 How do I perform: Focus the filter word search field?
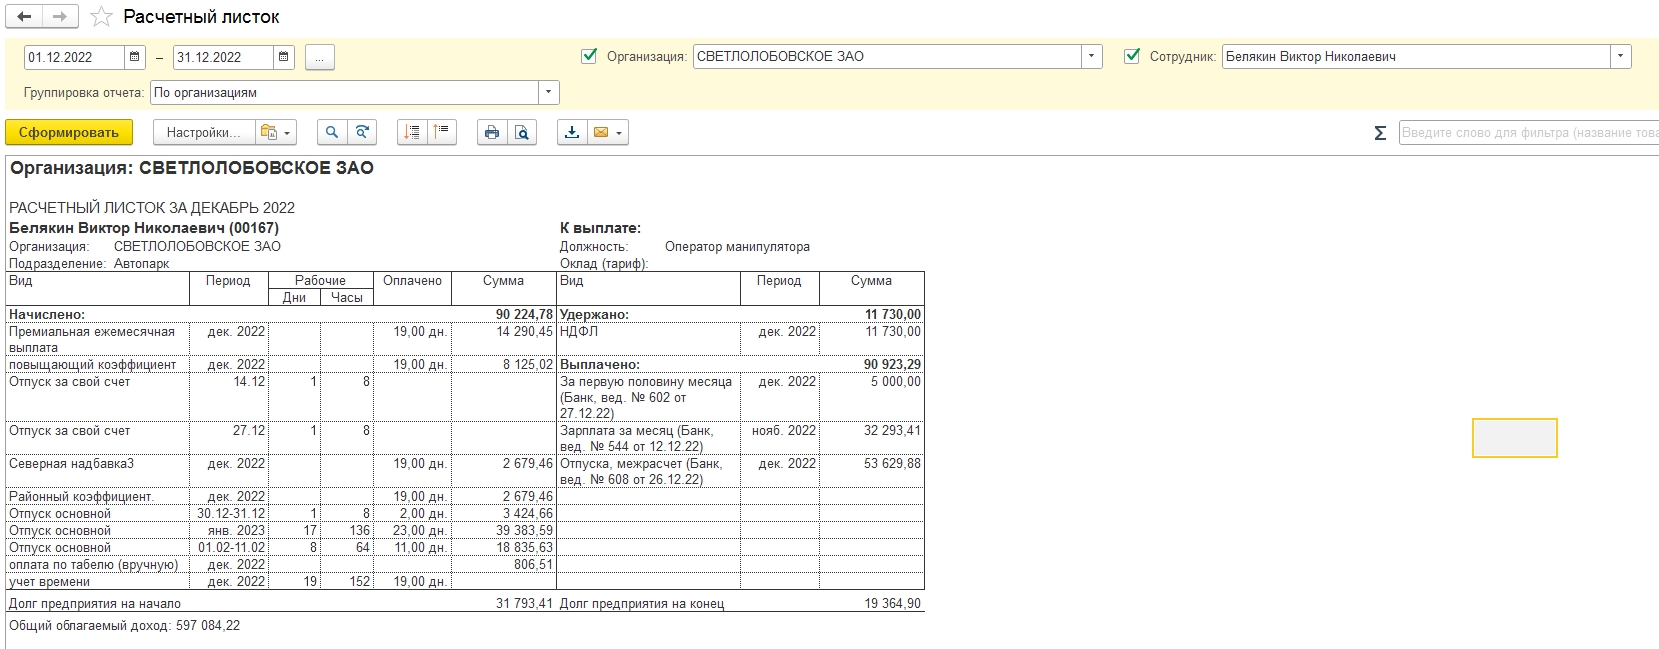[1529, 133]
